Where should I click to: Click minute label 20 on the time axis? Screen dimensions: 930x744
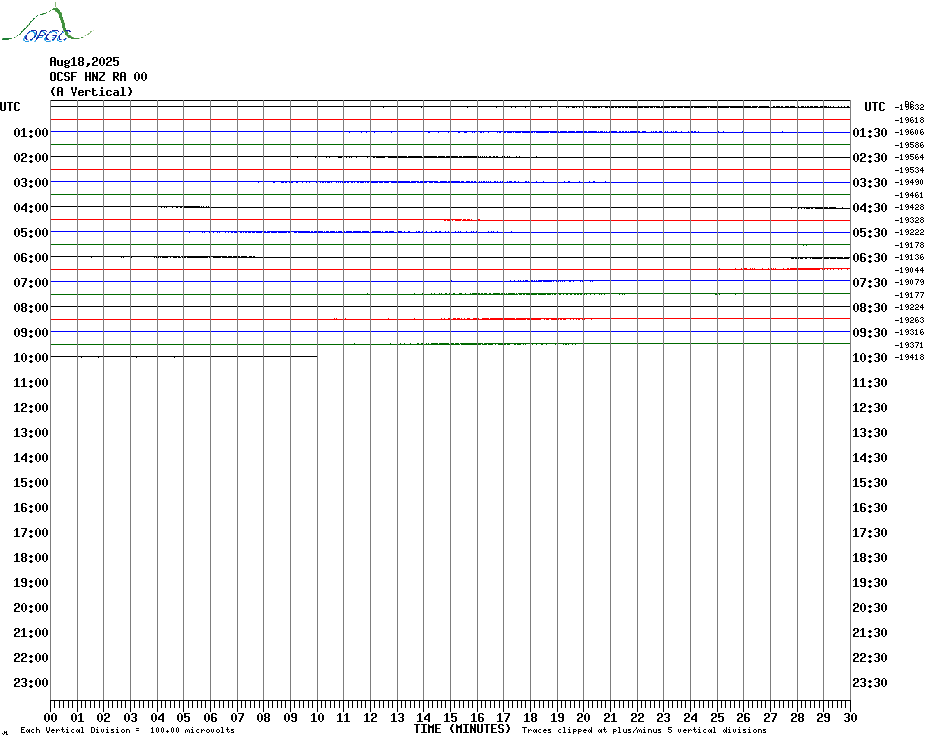[584, 718]
